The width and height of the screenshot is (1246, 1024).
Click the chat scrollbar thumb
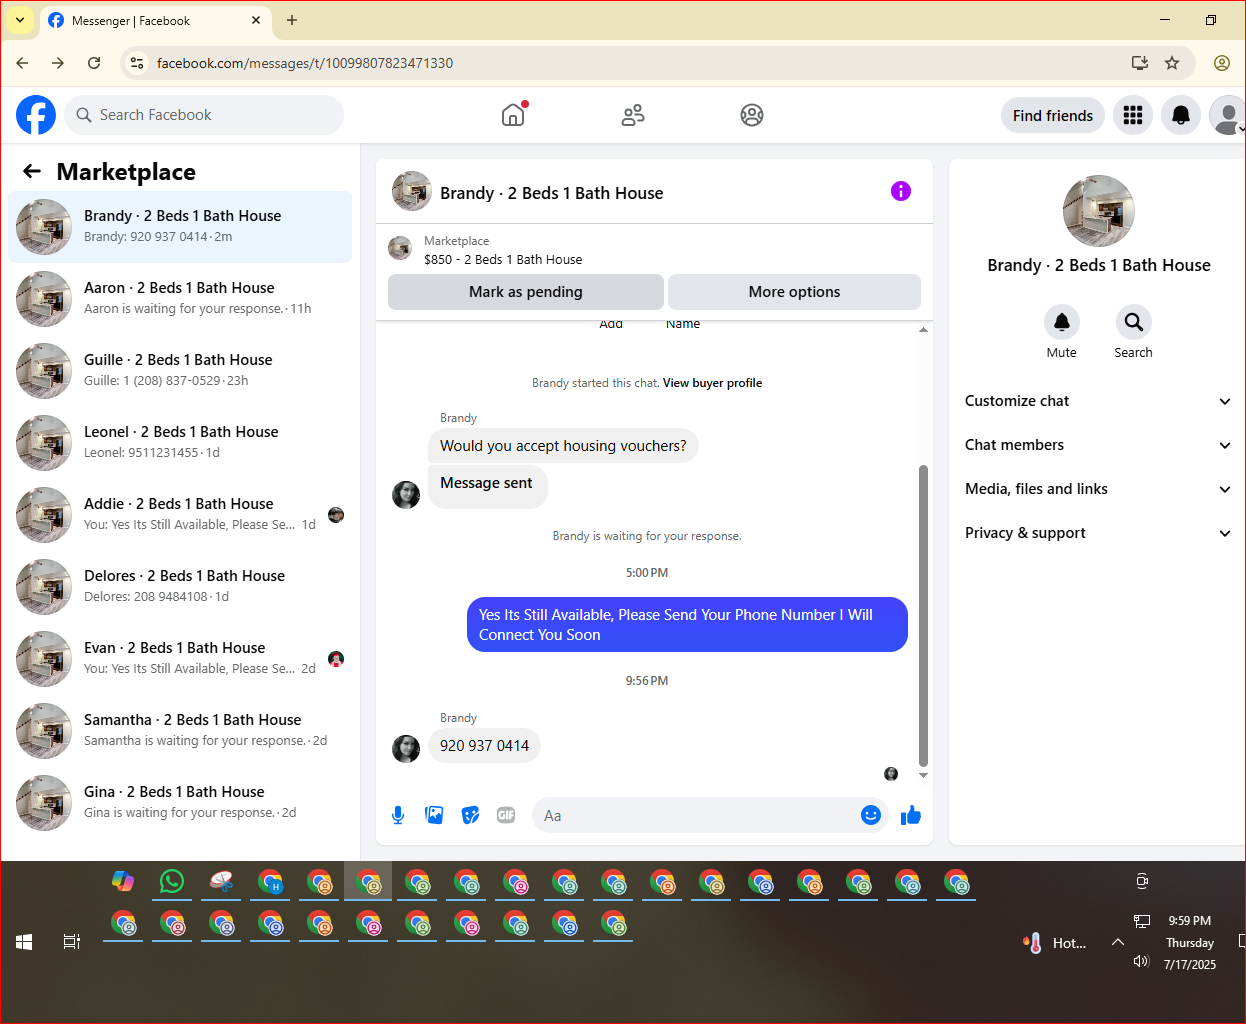[x=923, y=615]
